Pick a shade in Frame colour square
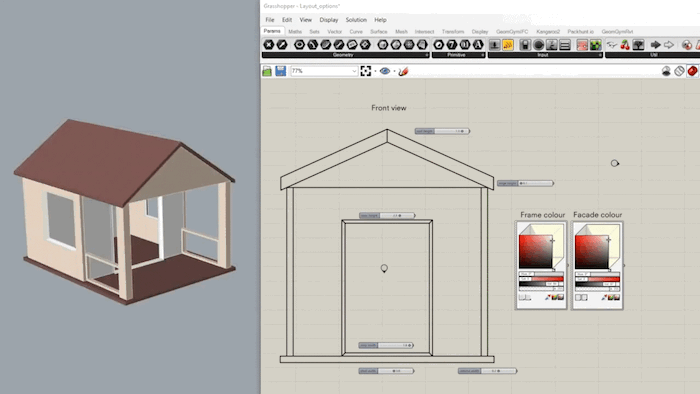This screenshot has height=394, width=700. [535, 251]
